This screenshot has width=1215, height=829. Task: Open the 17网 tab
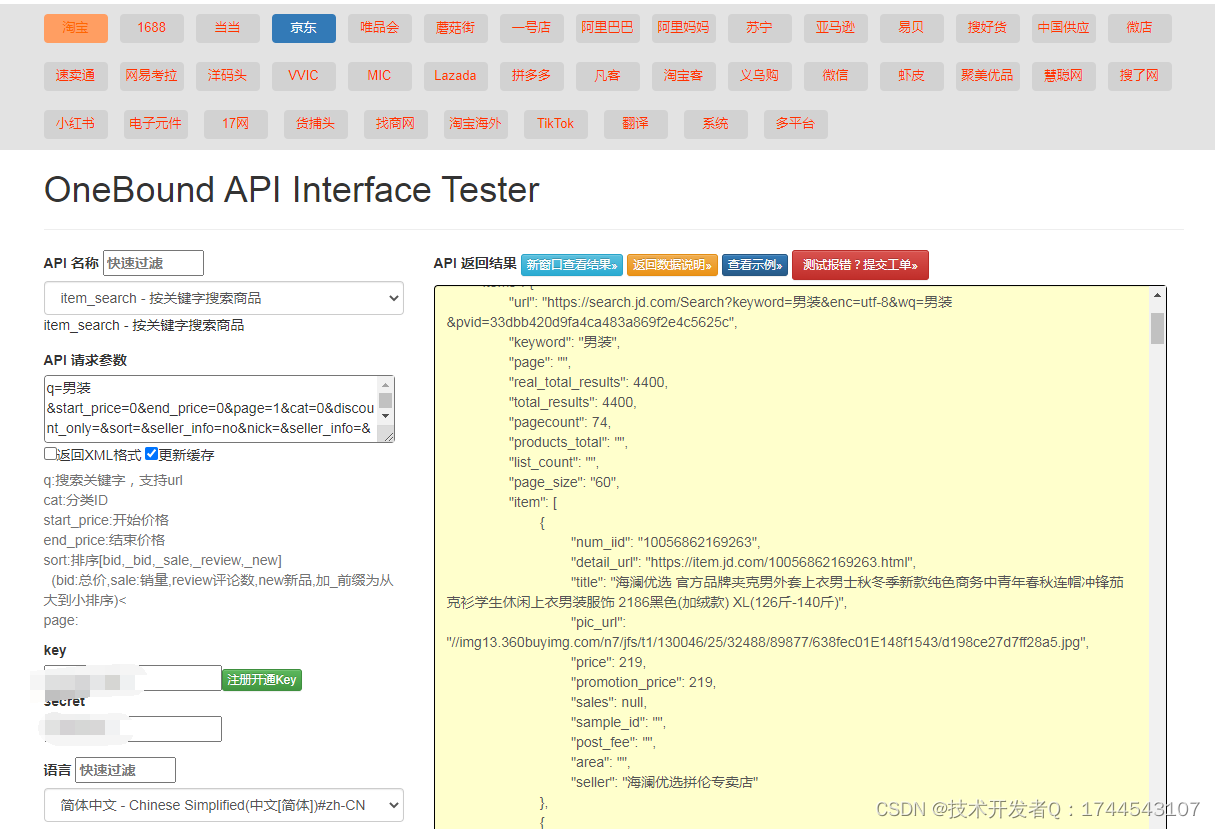(x=236, y=124)
